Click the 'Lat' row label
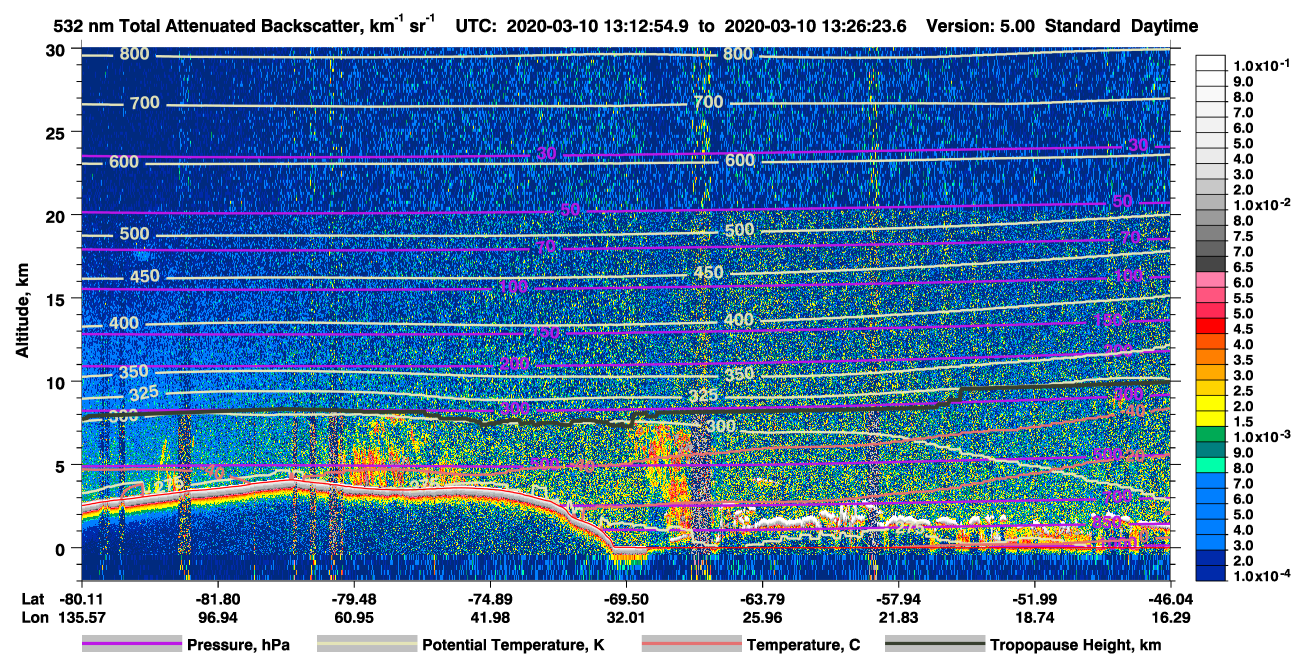1300x667 pixels. tap(32, 598)
